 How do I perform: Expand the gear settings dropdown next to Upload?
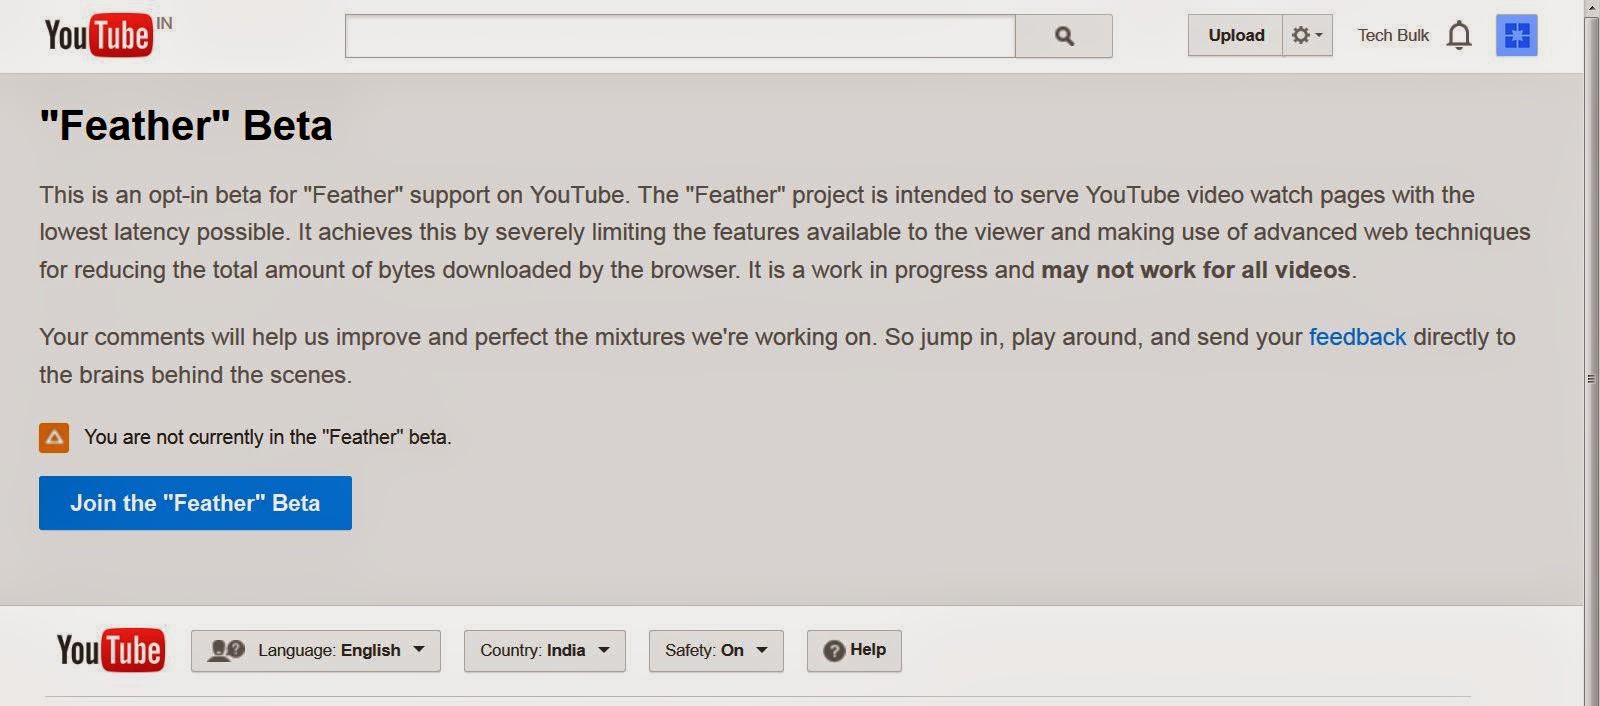click(1308, 35)
